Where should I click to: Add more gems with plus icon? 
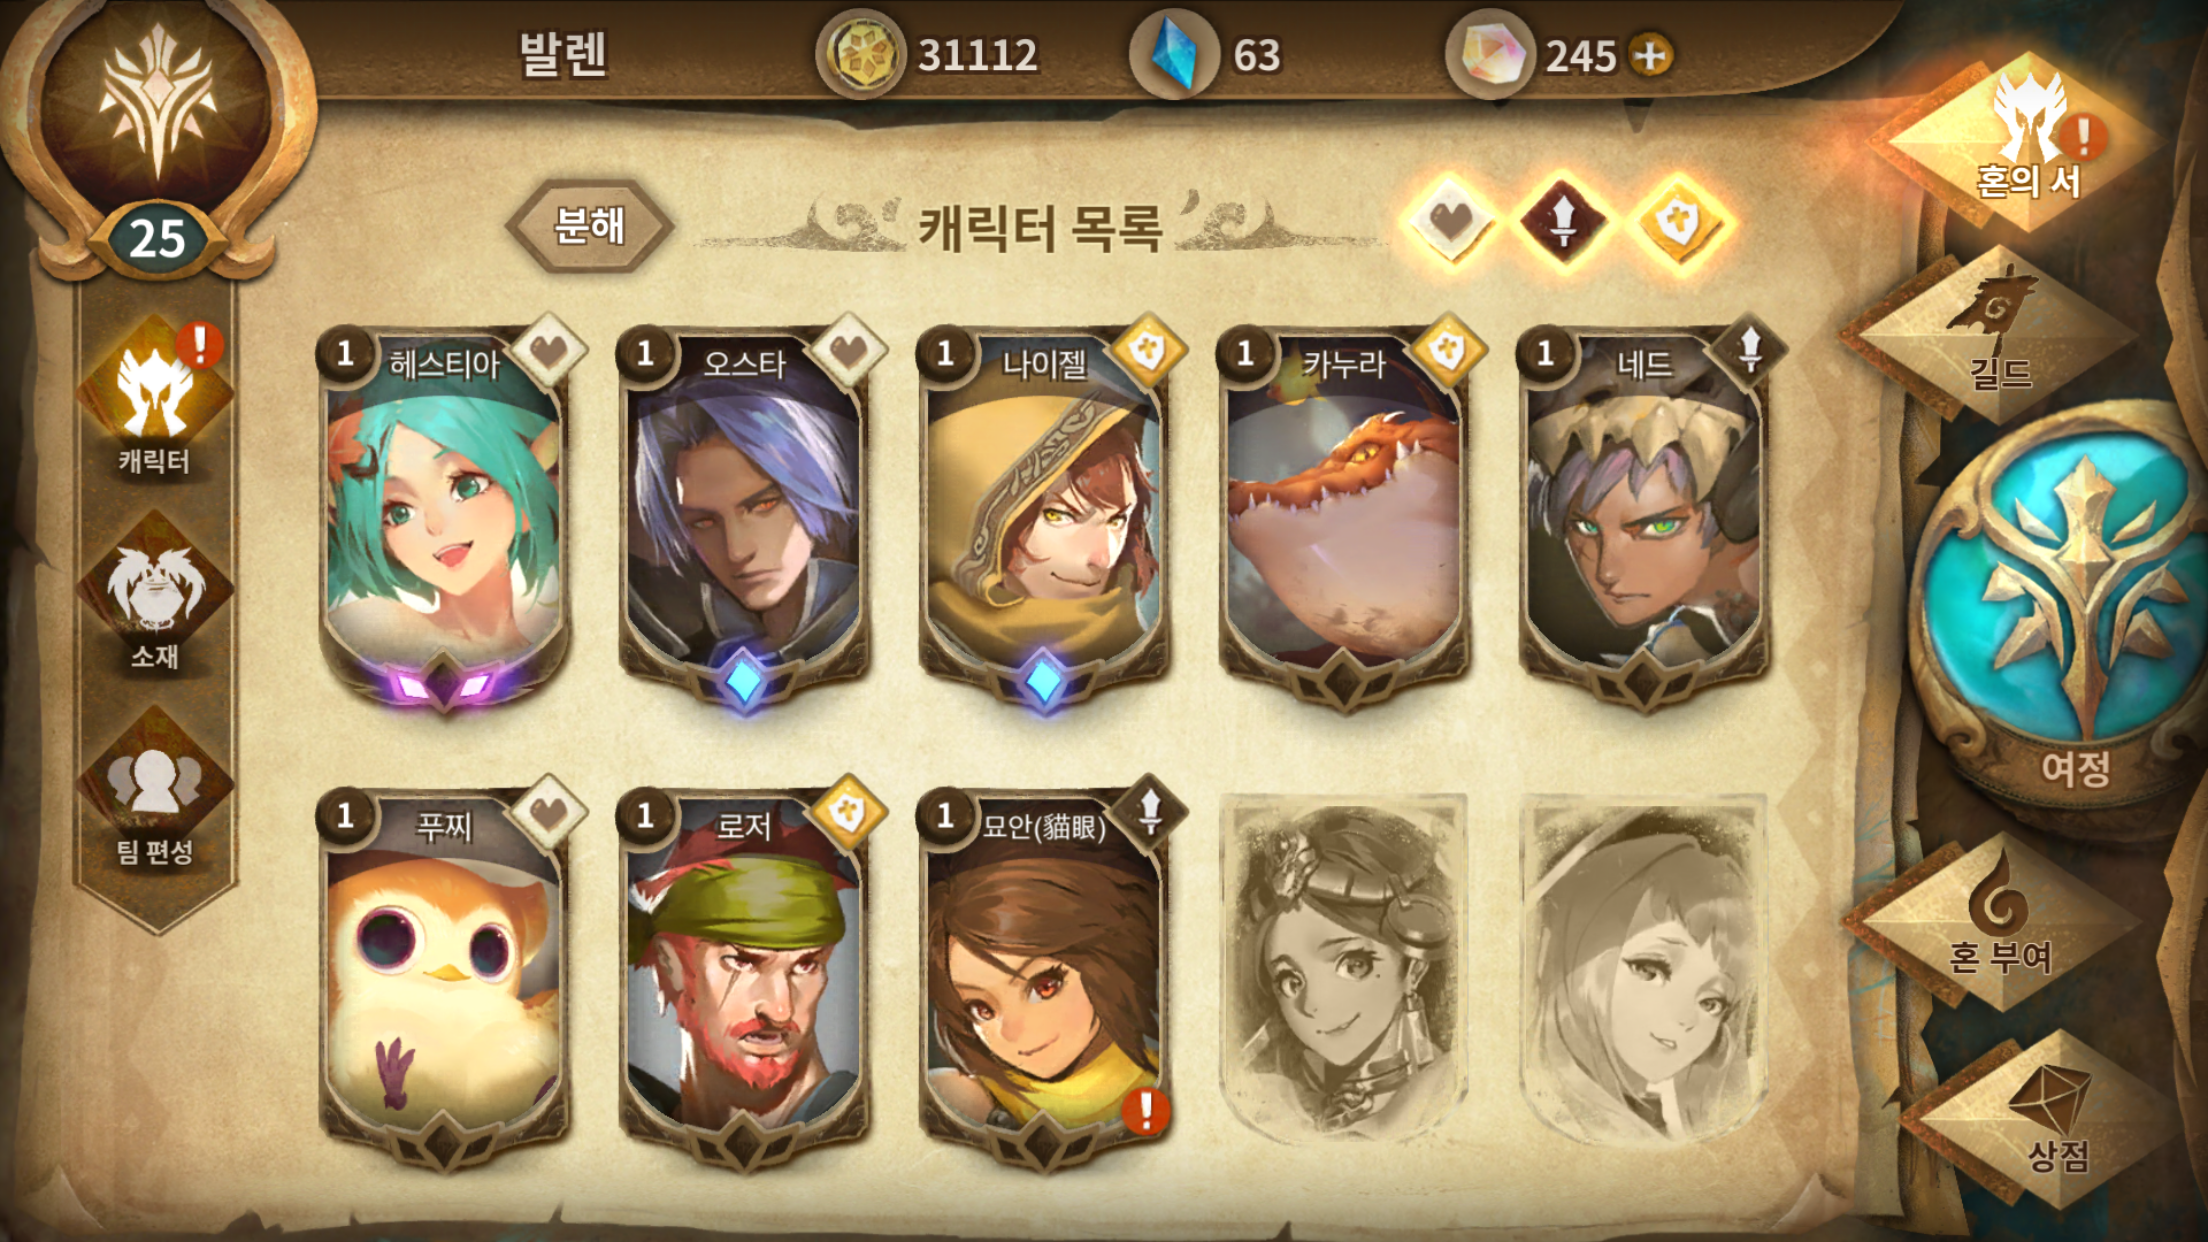(x=1651, y=55)
